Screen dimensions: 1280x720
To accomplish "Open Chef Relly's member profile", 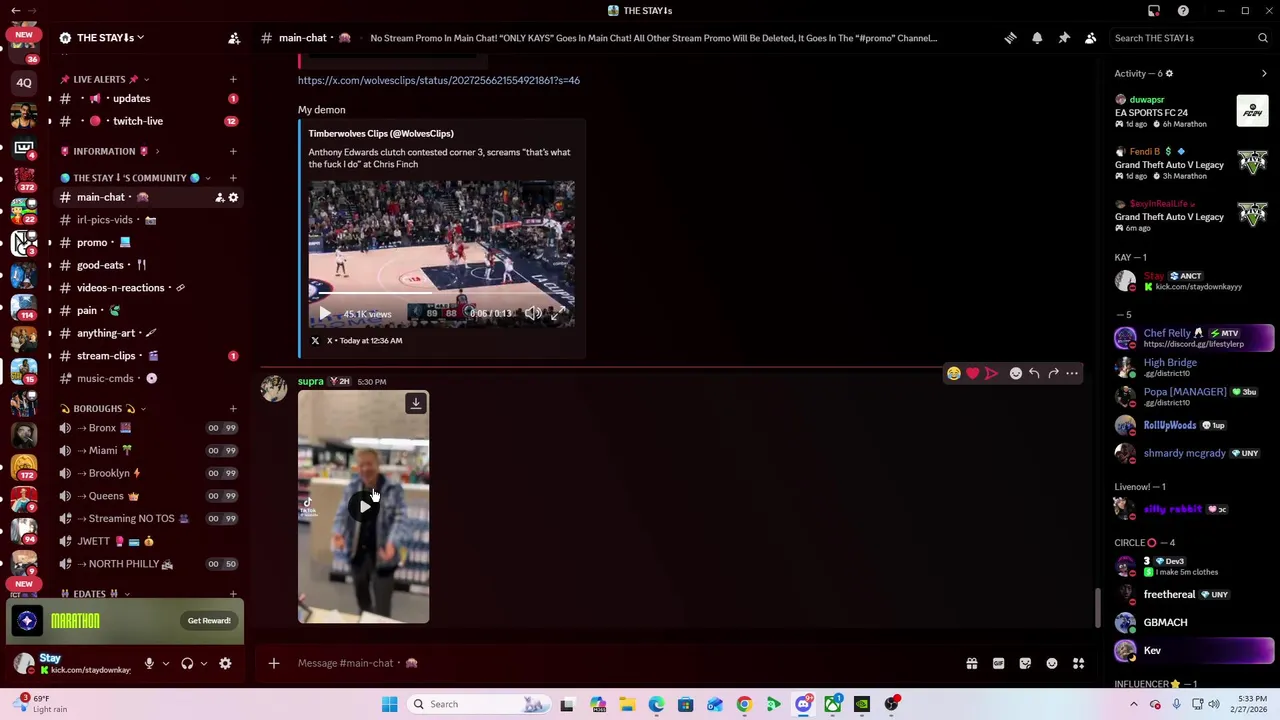I will coord(1193,338).
